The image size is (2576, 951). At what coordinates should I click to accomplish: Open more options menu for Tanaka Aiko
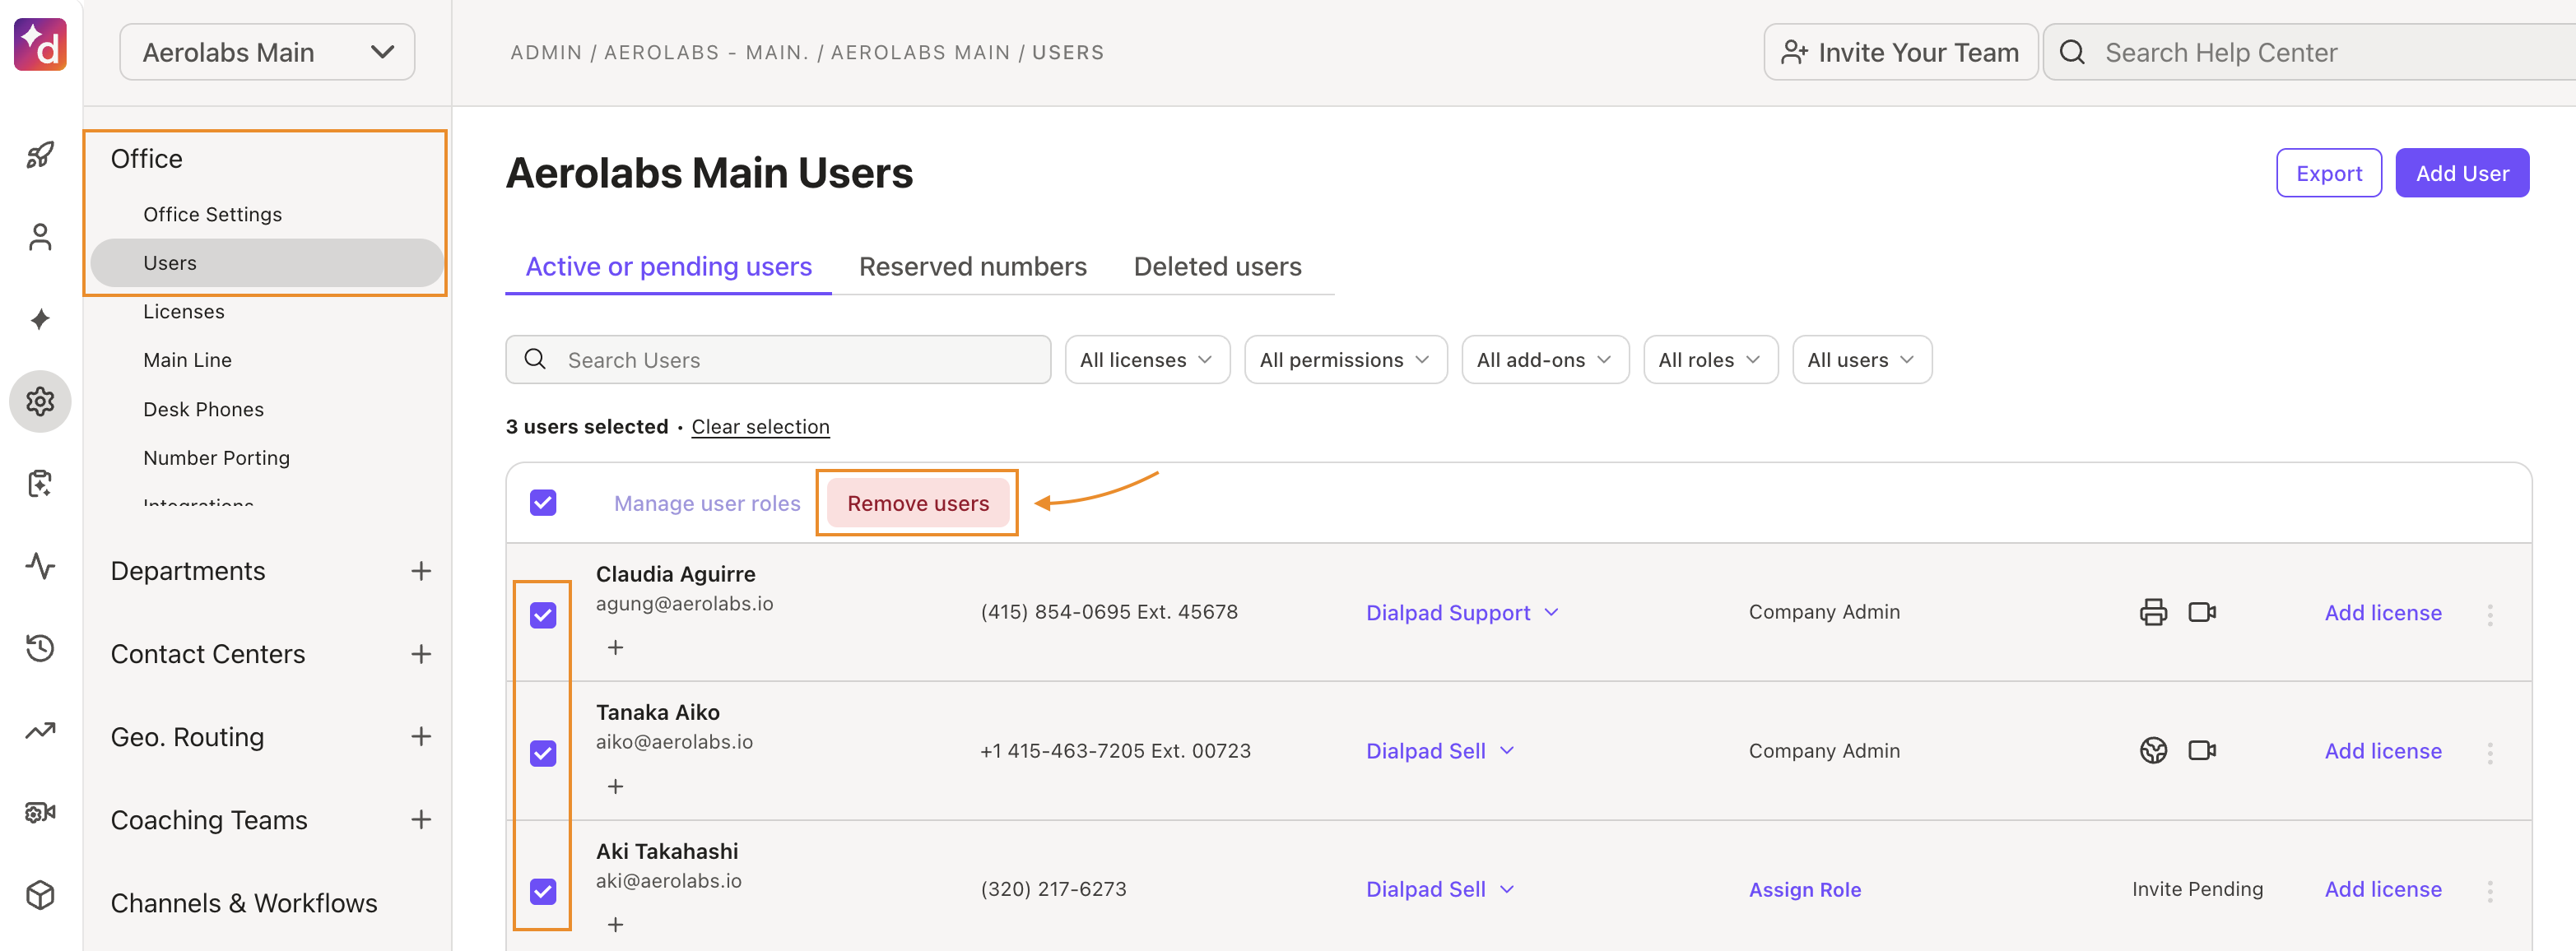tap(2490, 752)
